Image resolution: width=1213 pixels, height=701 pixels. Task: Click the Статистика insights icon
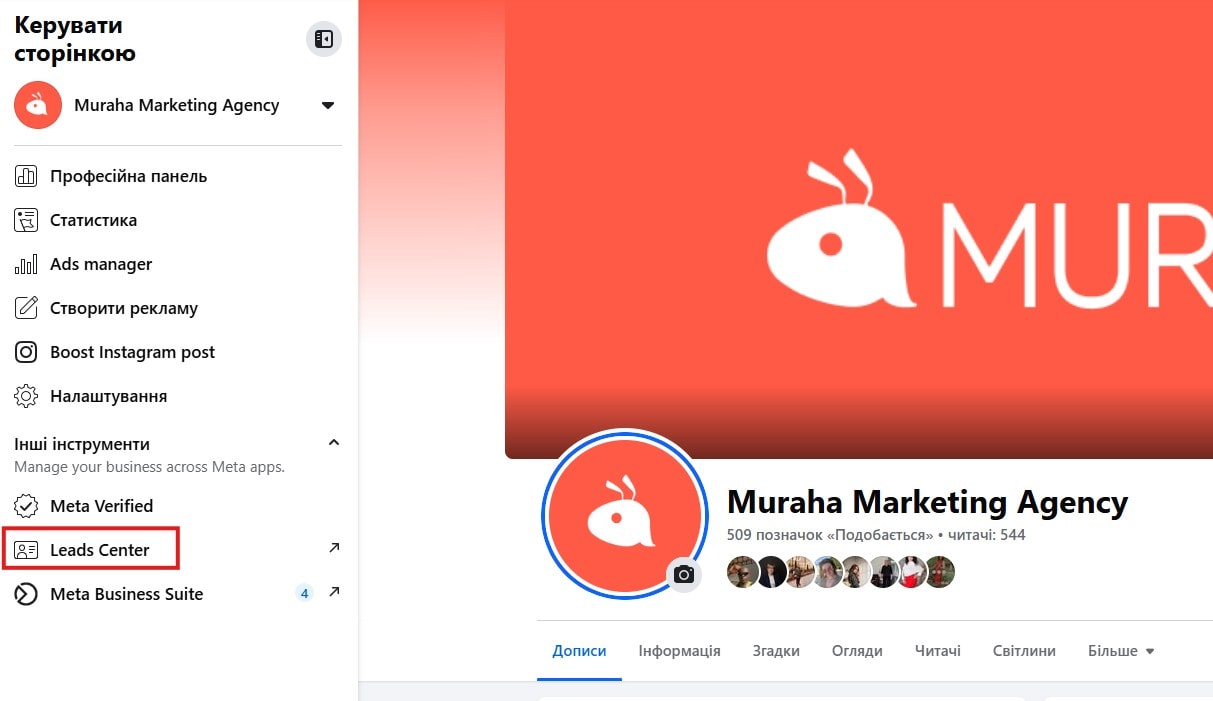click(x=26, y=220)
